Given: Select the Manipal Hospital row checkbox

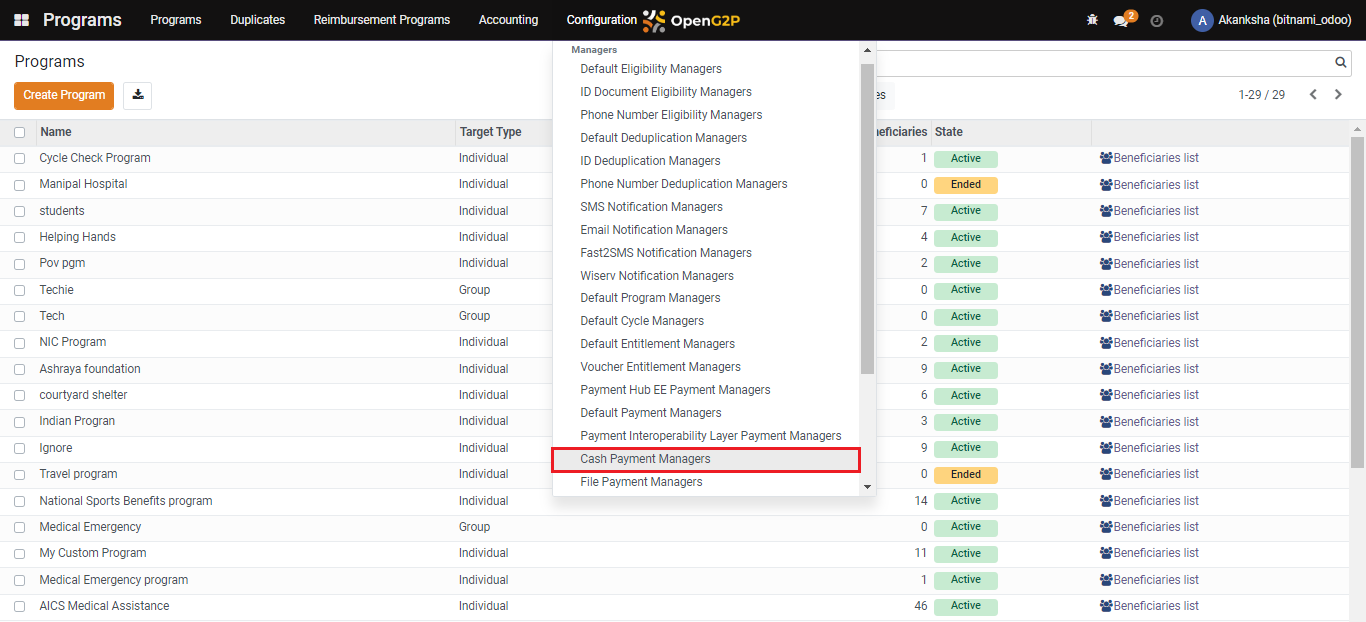Looking at the screenshot, I should click(20, 185).
